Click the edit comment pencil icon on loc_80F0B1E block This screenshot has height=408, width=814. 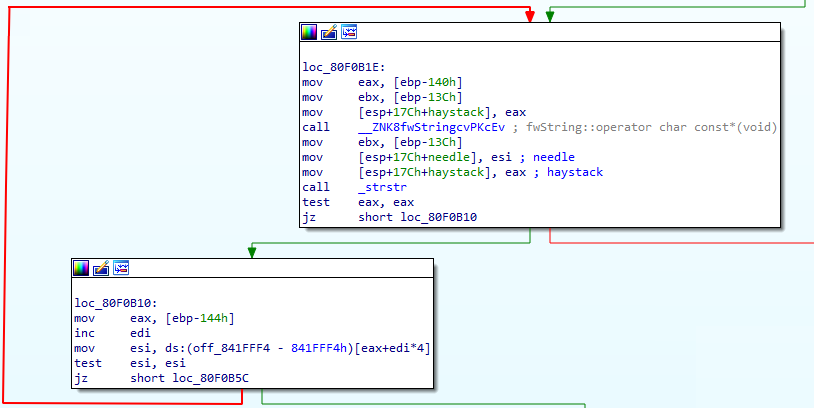[329, 32]
